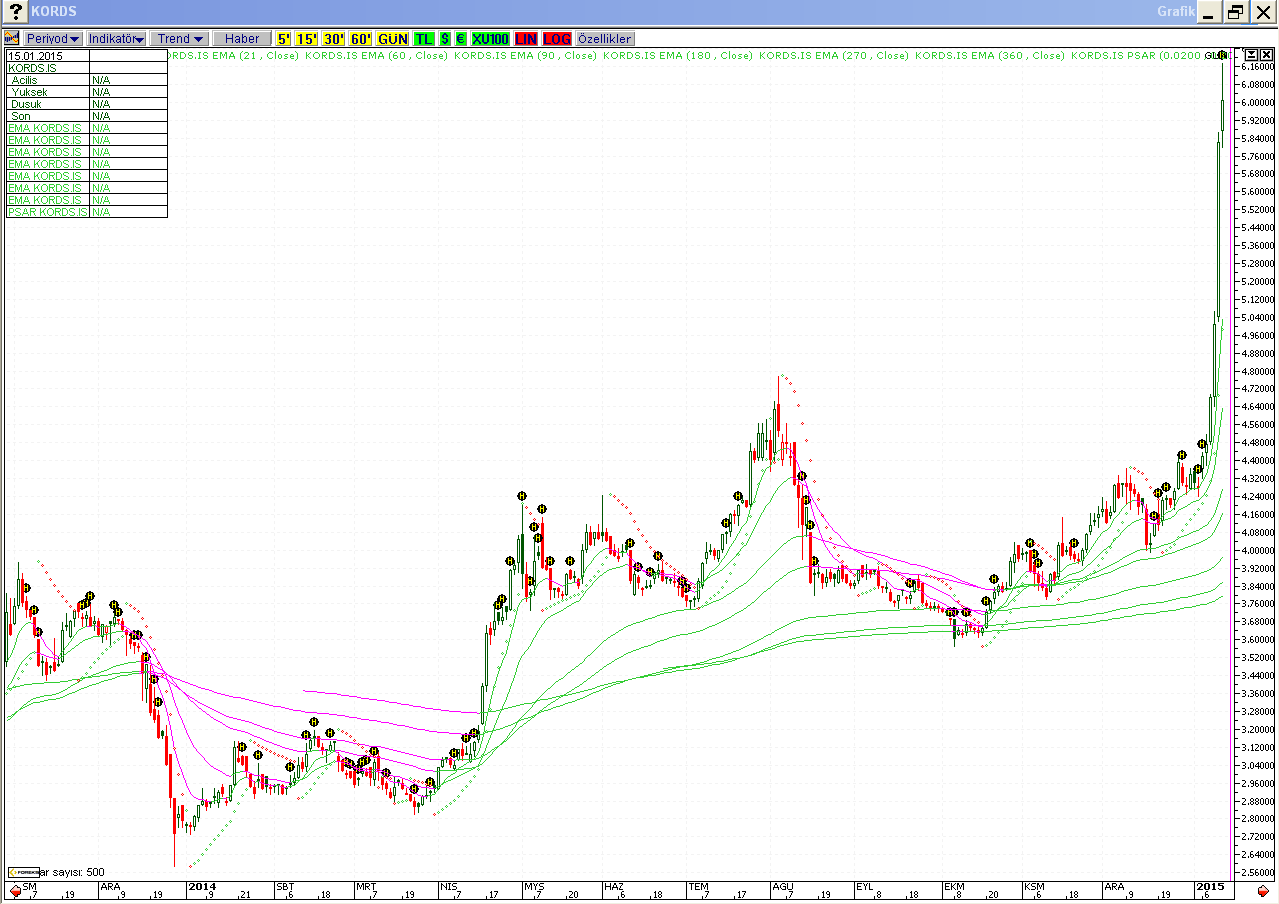
Task: Toggle XU100 relative comparison
Action: pyautogui.click(x=490, y=39)
